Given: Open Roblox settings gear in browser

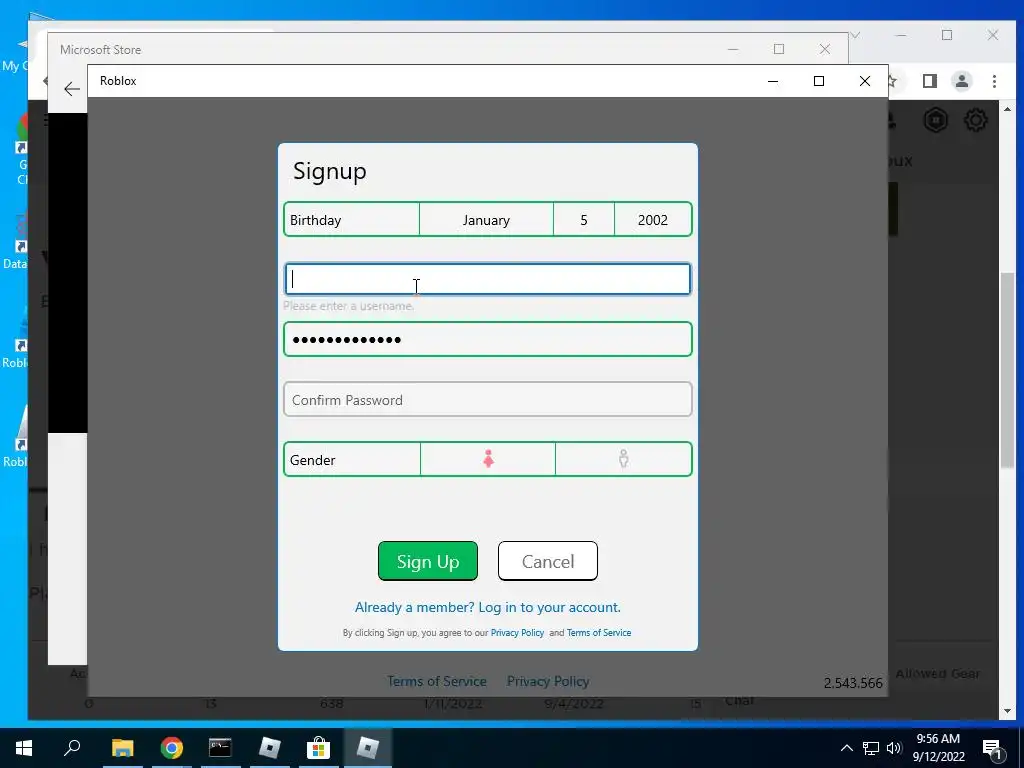Looking at the screenshot, I should (x=976, y=120).
